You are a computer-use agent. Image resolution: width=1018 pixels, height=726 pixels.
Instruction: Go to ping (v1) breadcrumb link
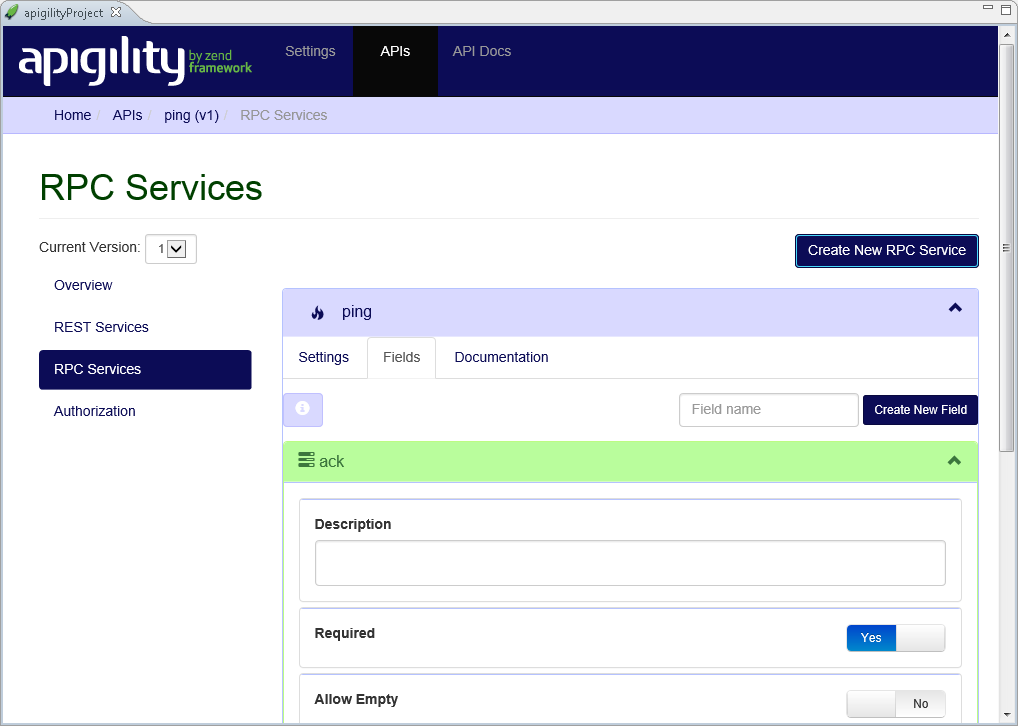coord(192,115)
